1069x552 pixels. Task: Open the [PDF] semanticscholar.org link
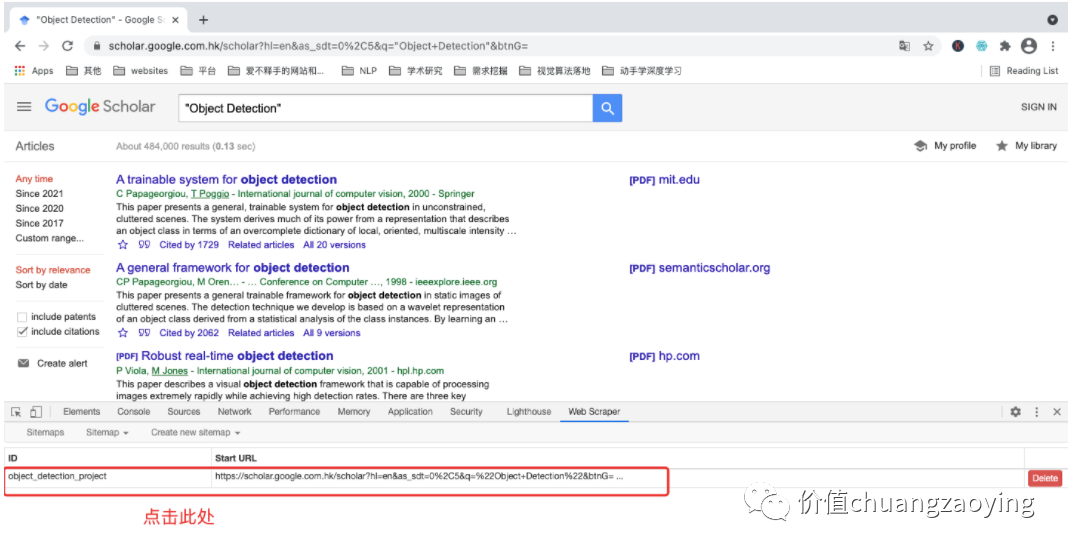(699, 268)
